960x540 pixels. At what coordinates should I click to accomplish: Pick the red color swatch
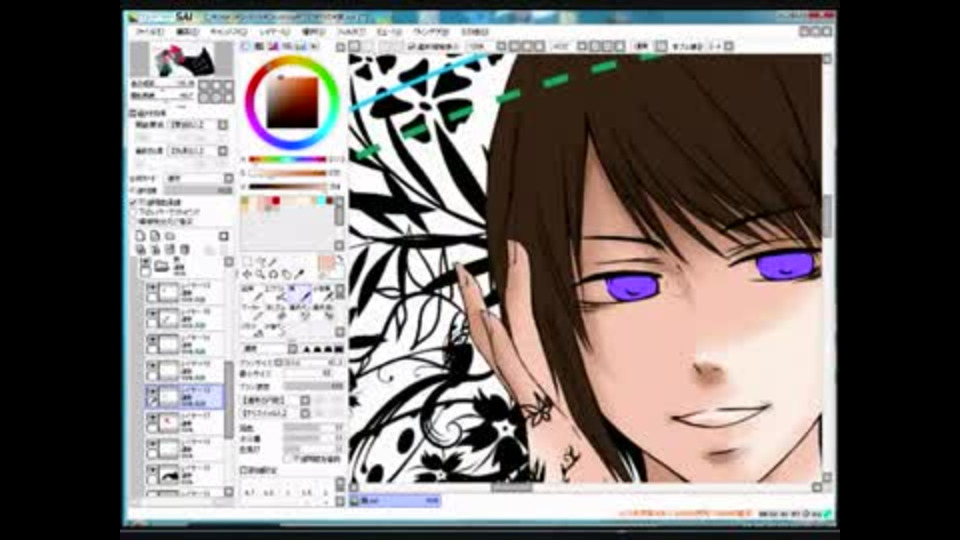(x=276, y=201)
